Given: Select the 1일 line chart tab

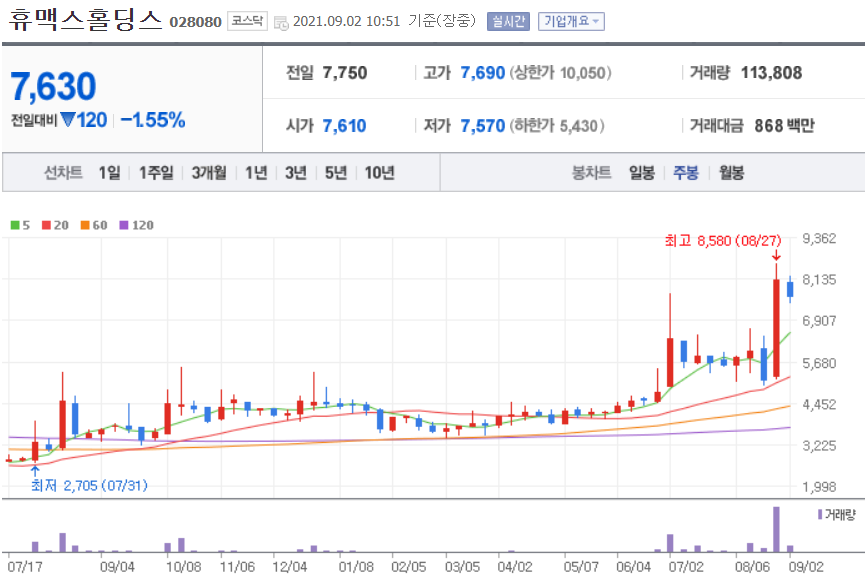Looking at the screenshot, I should coord(109,173).
